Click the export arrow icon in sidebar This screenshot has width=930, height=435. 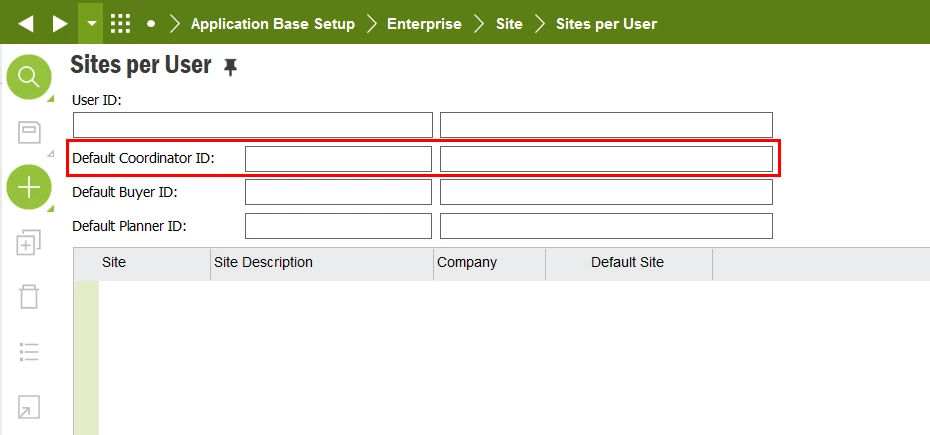29,407
